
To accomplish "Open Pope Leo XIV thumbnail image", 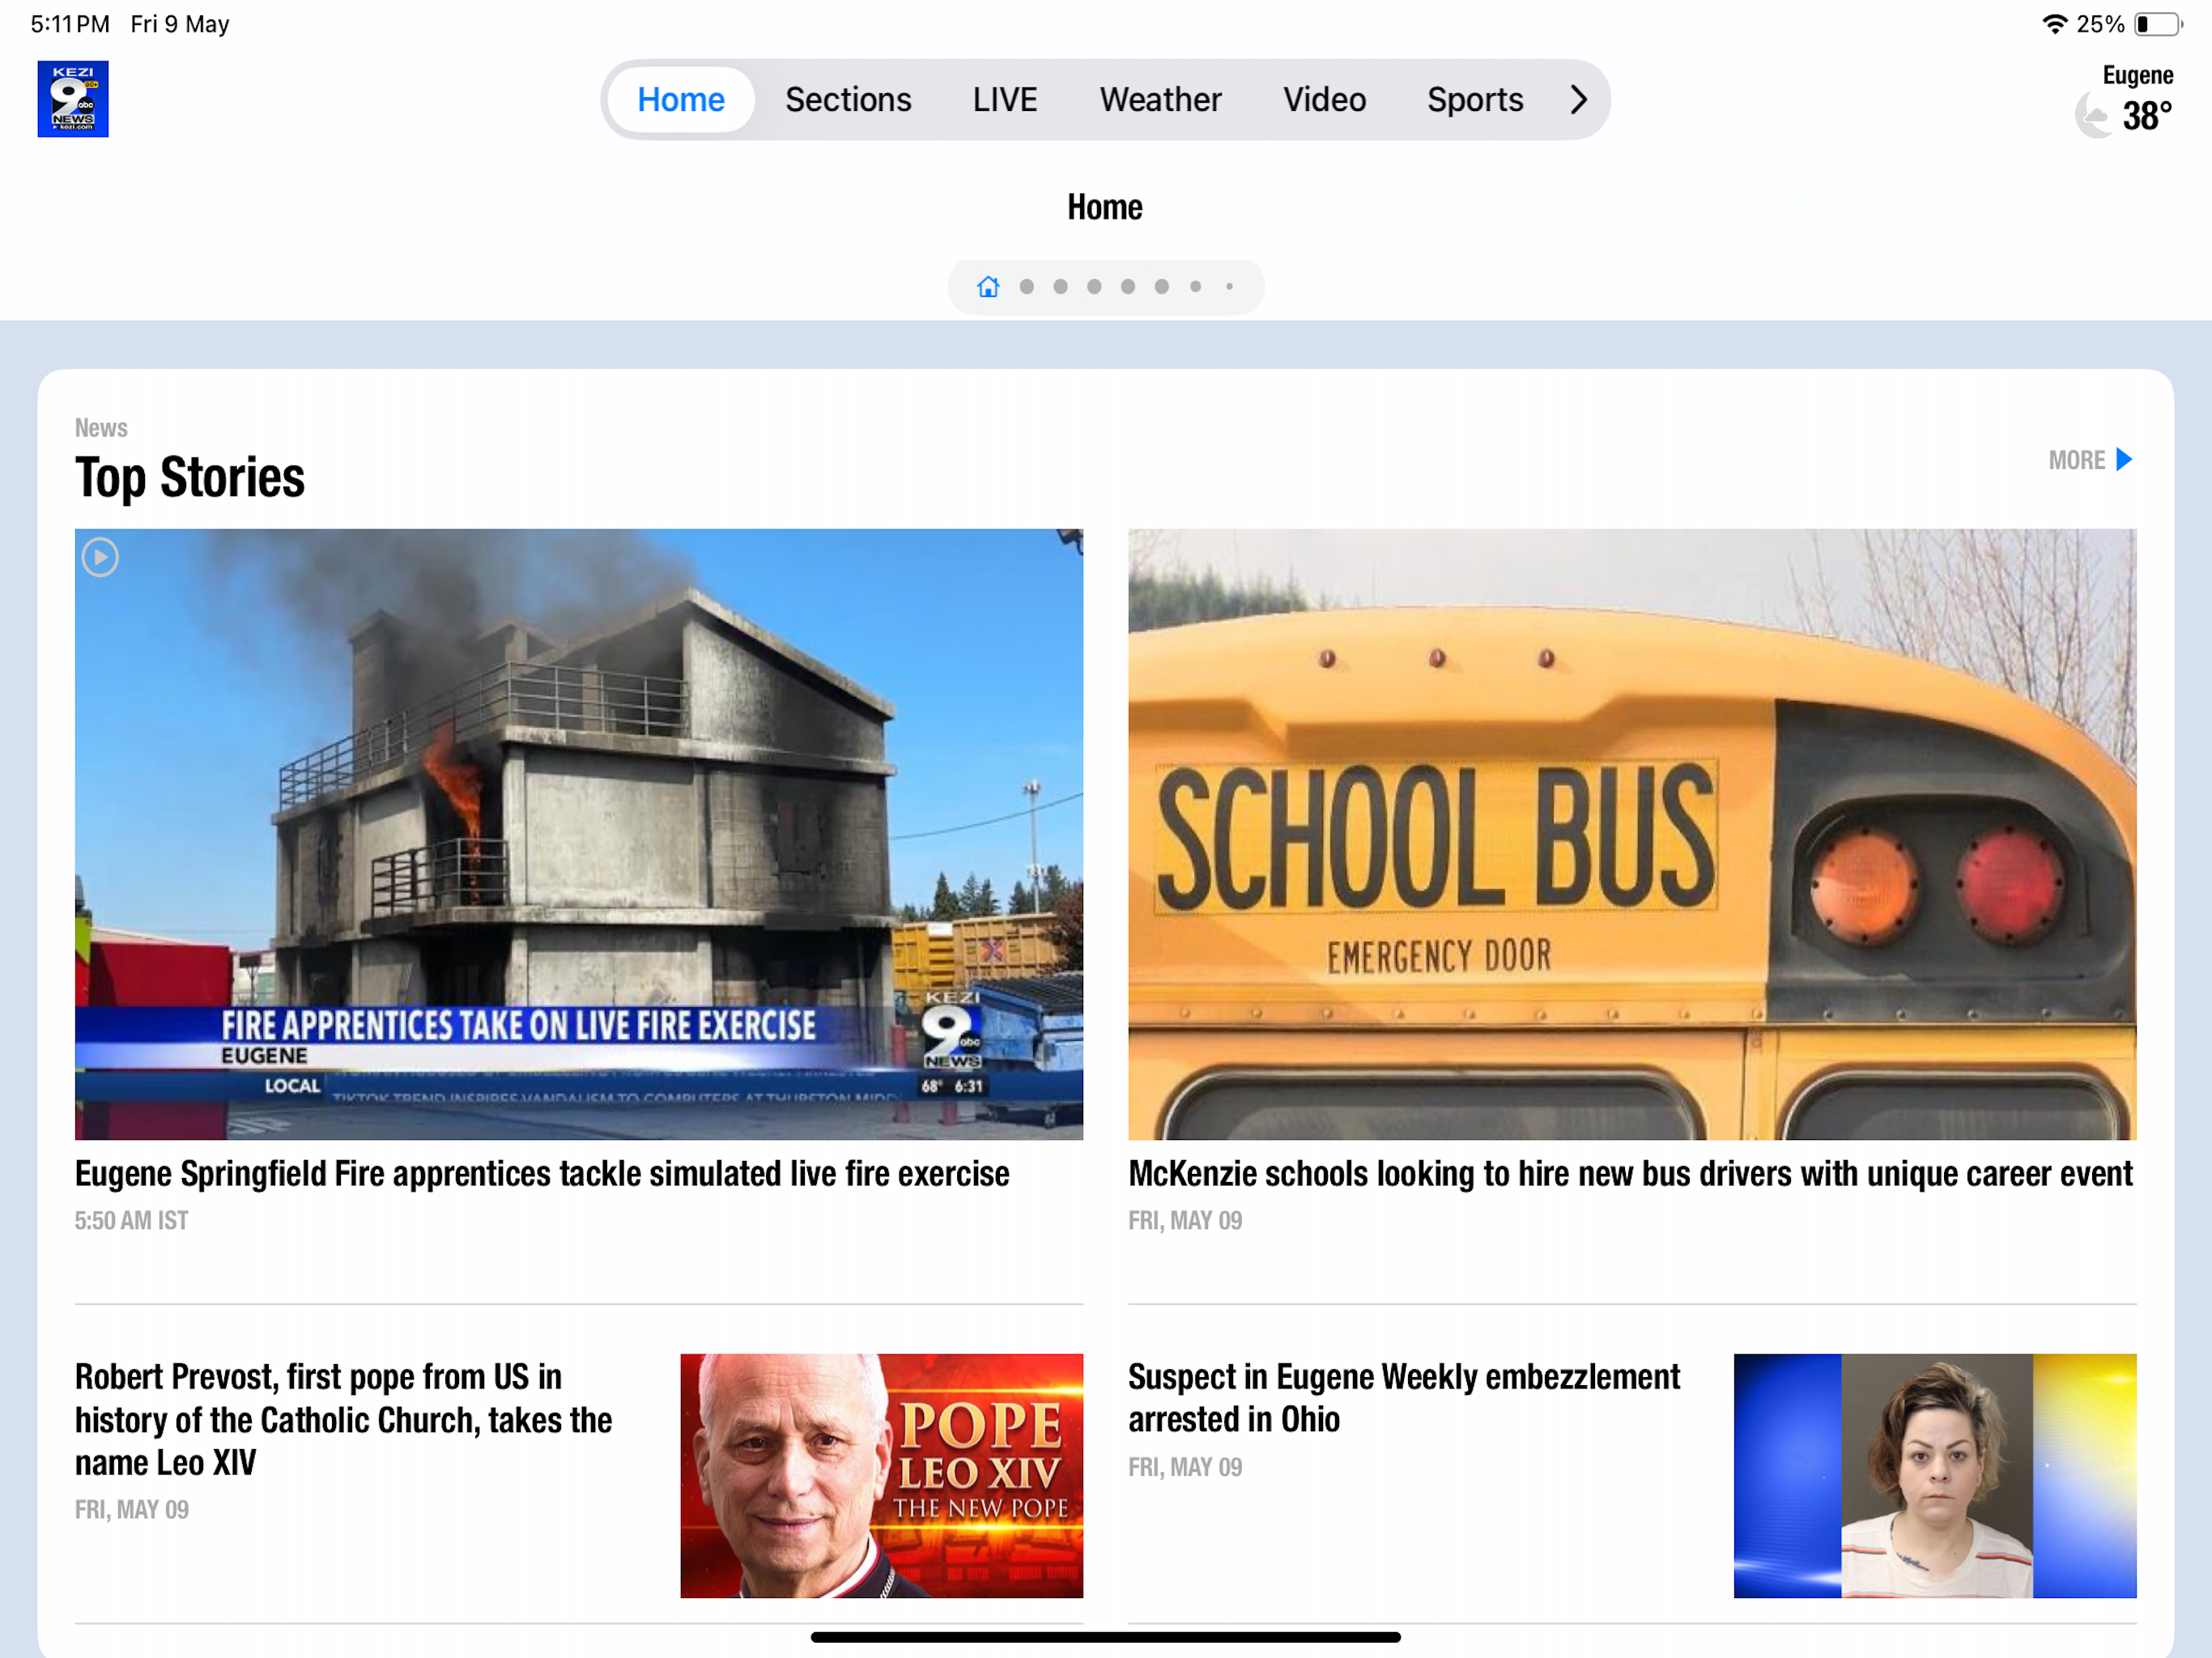I will tap(881, 1475).
